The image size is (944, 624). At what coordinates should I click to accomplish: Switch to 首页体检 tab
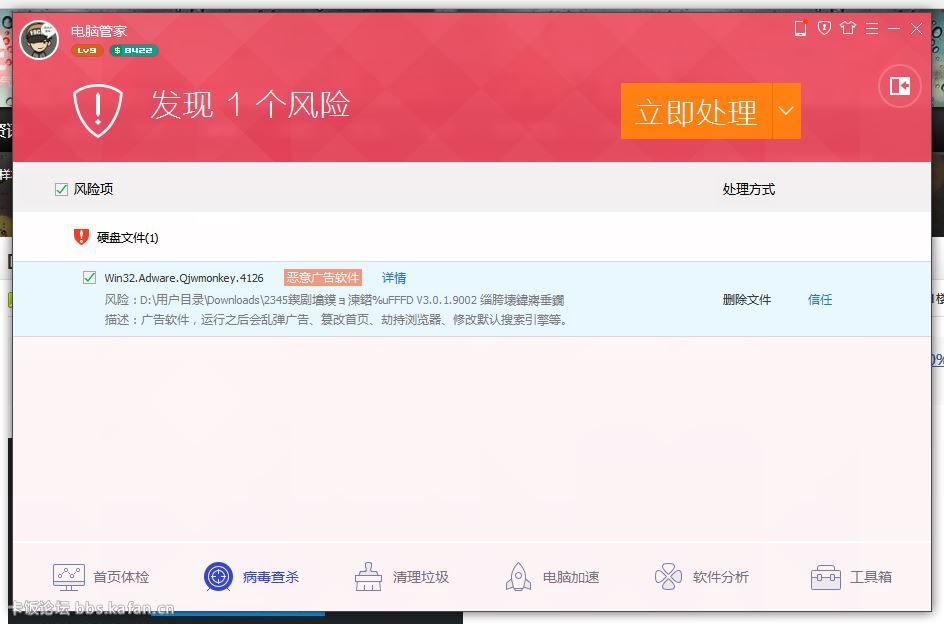tap(101, 577)
